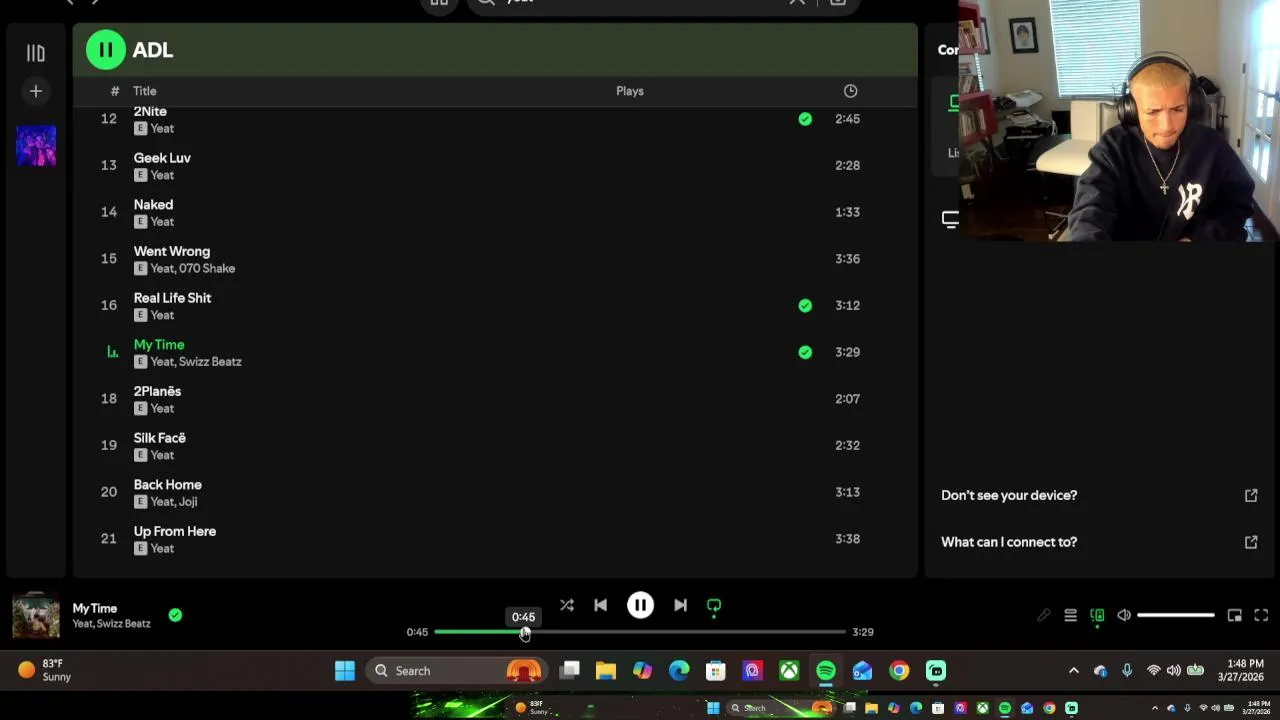The width and height of the screenshot is (1280, 720).
Task: Open external link icon beside Don't see your device
Action: [x=1251, y=495]
